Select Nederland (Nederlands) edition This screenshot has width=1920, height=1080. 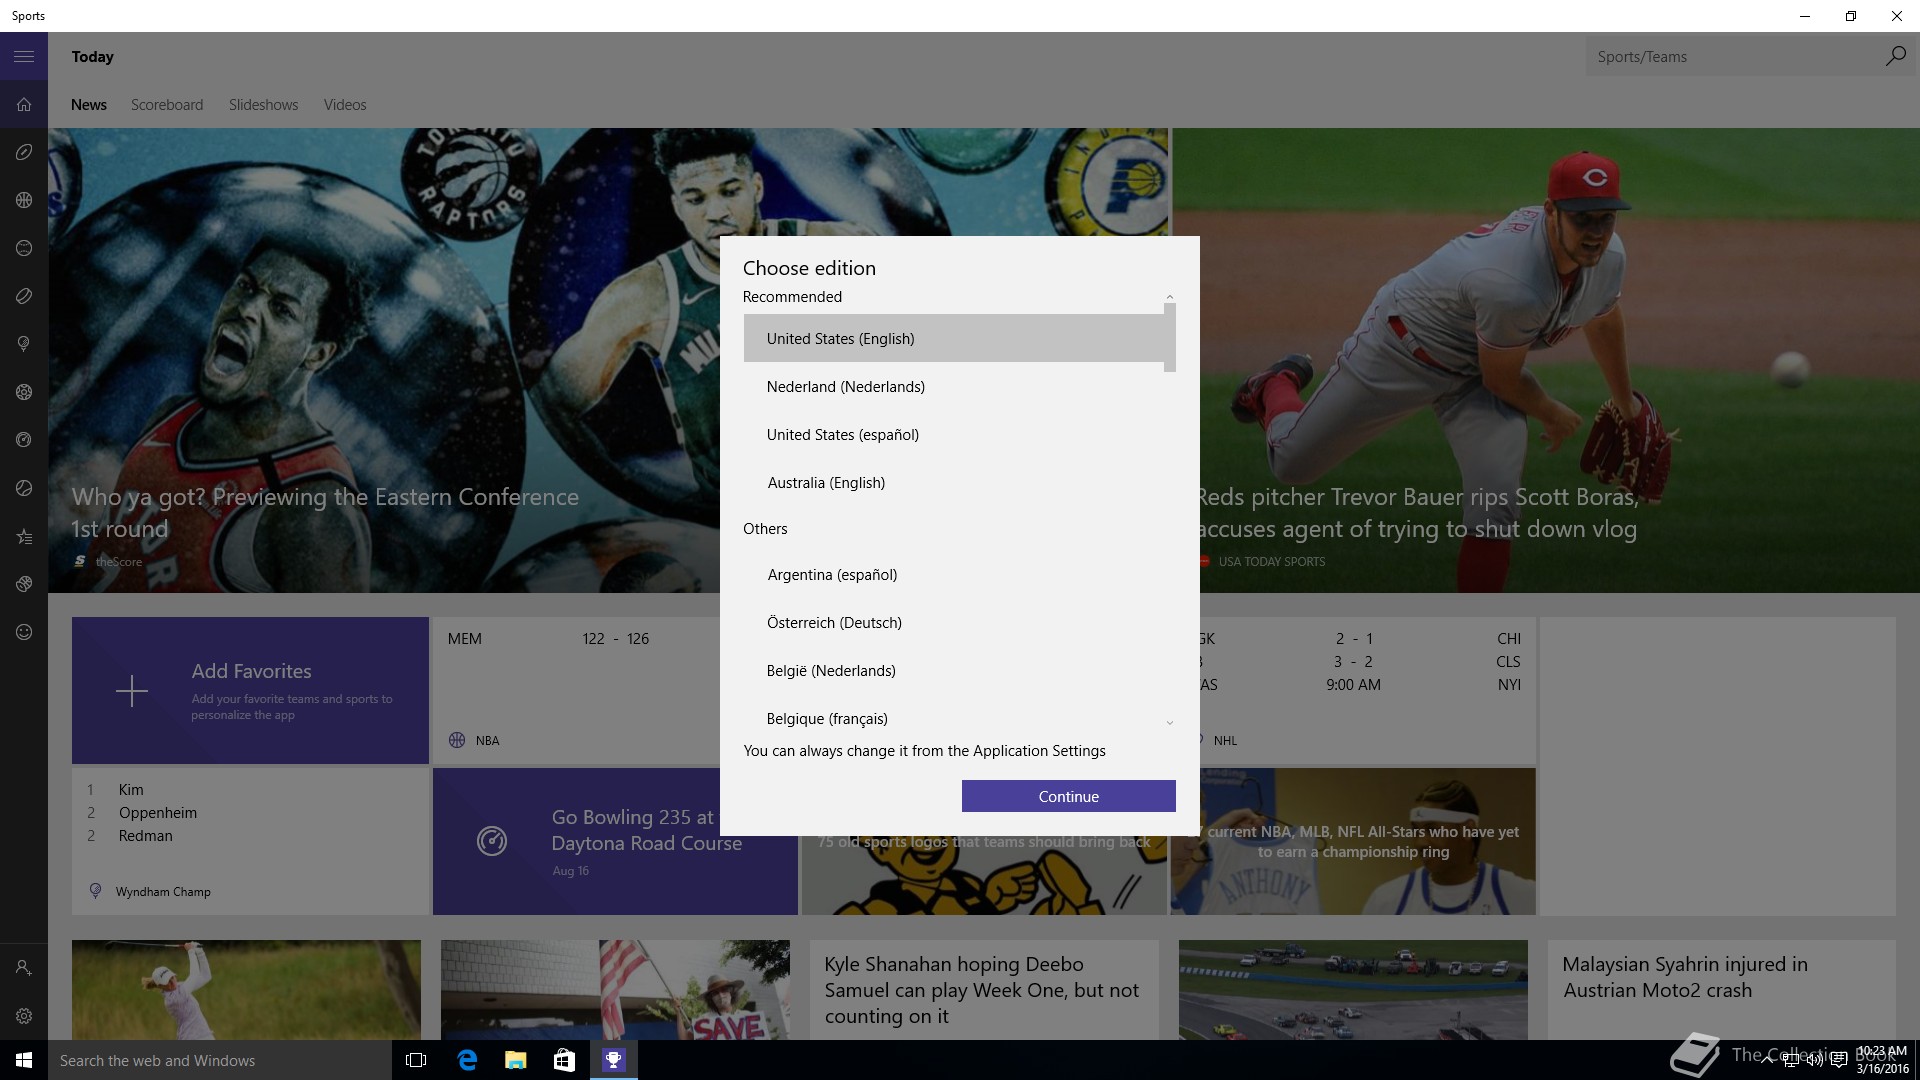[954, 386]
